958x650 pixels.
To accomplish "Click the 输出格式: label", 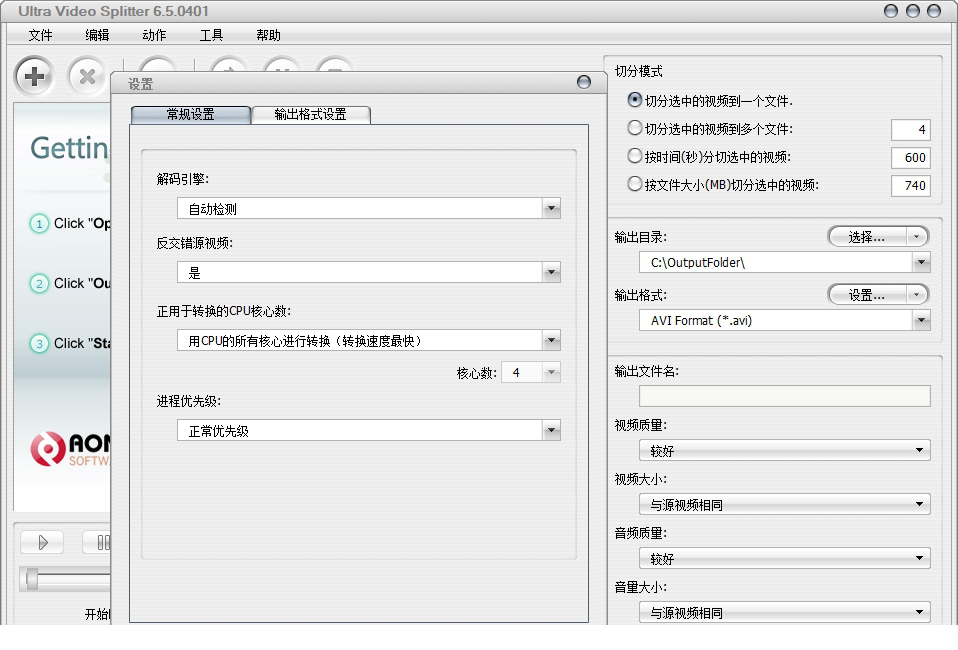I will click(x=641, y=296).
